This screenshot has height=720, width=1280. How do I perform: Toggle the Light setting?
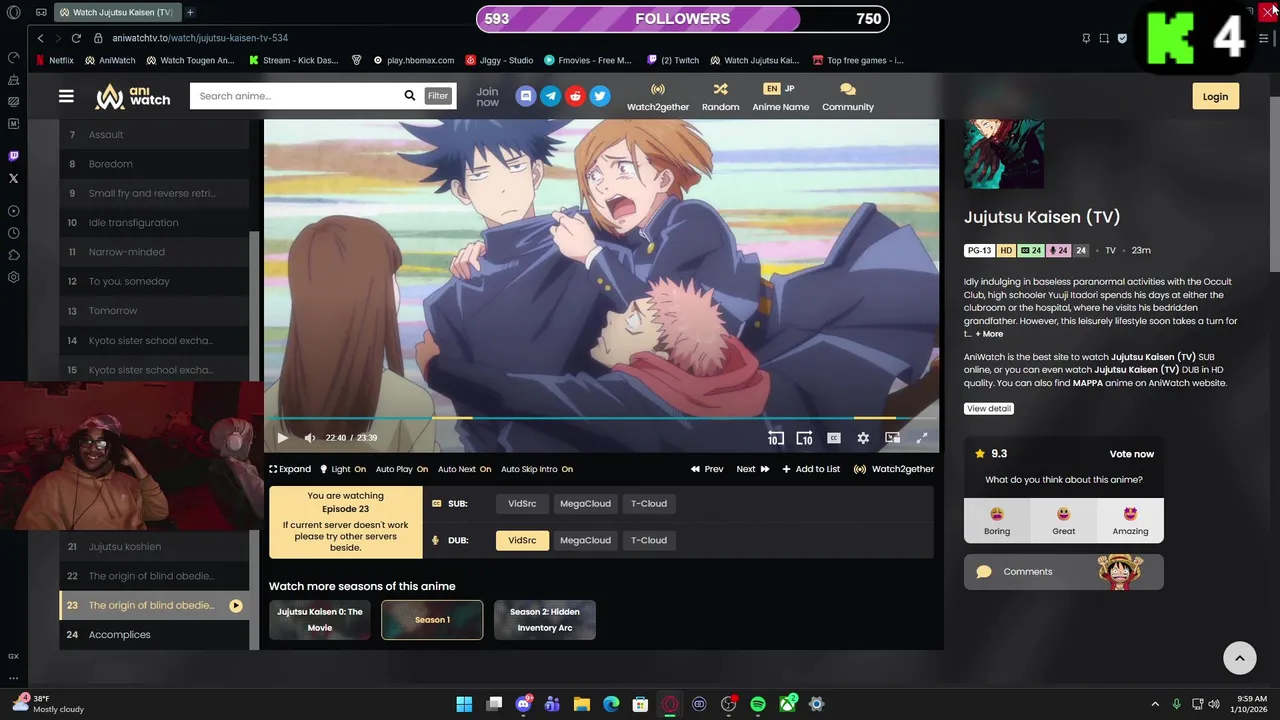point(343,469)
